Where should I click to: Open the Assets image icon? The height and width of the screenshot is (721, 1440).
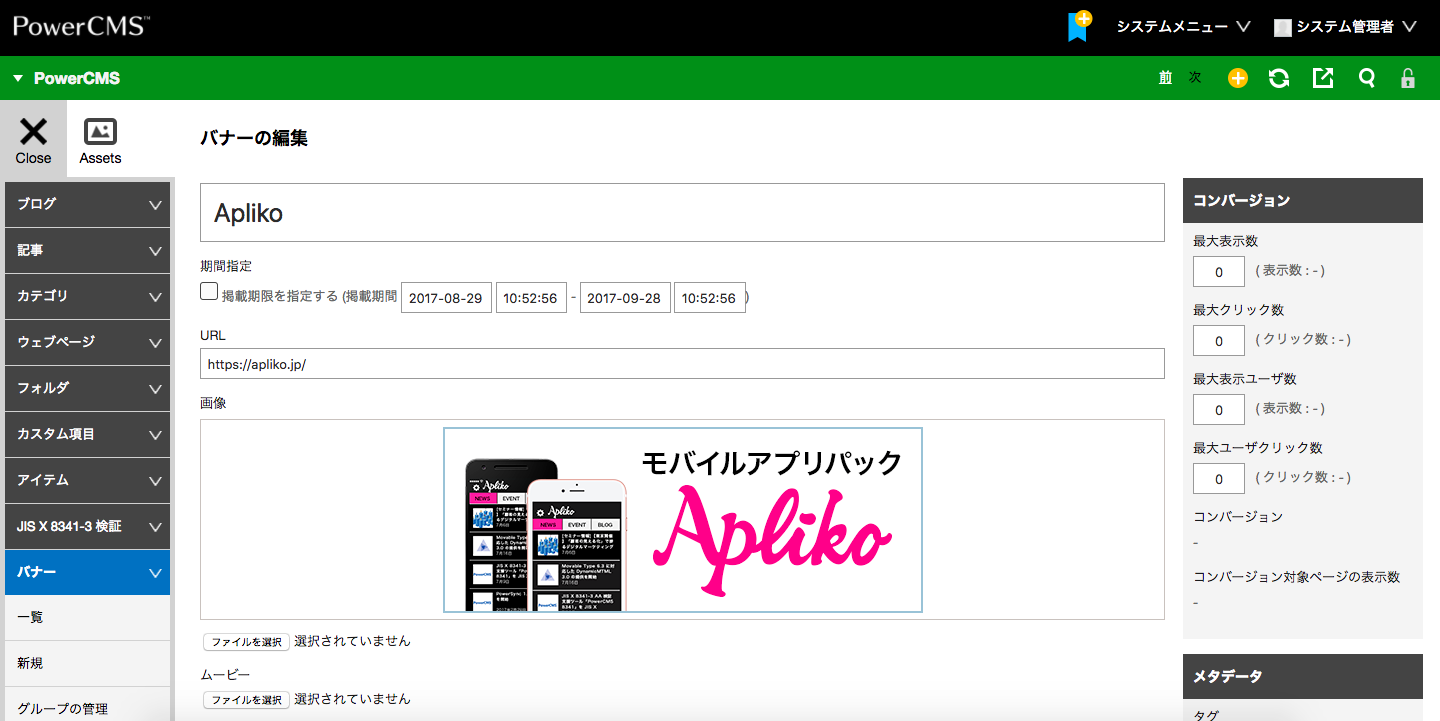100,131
